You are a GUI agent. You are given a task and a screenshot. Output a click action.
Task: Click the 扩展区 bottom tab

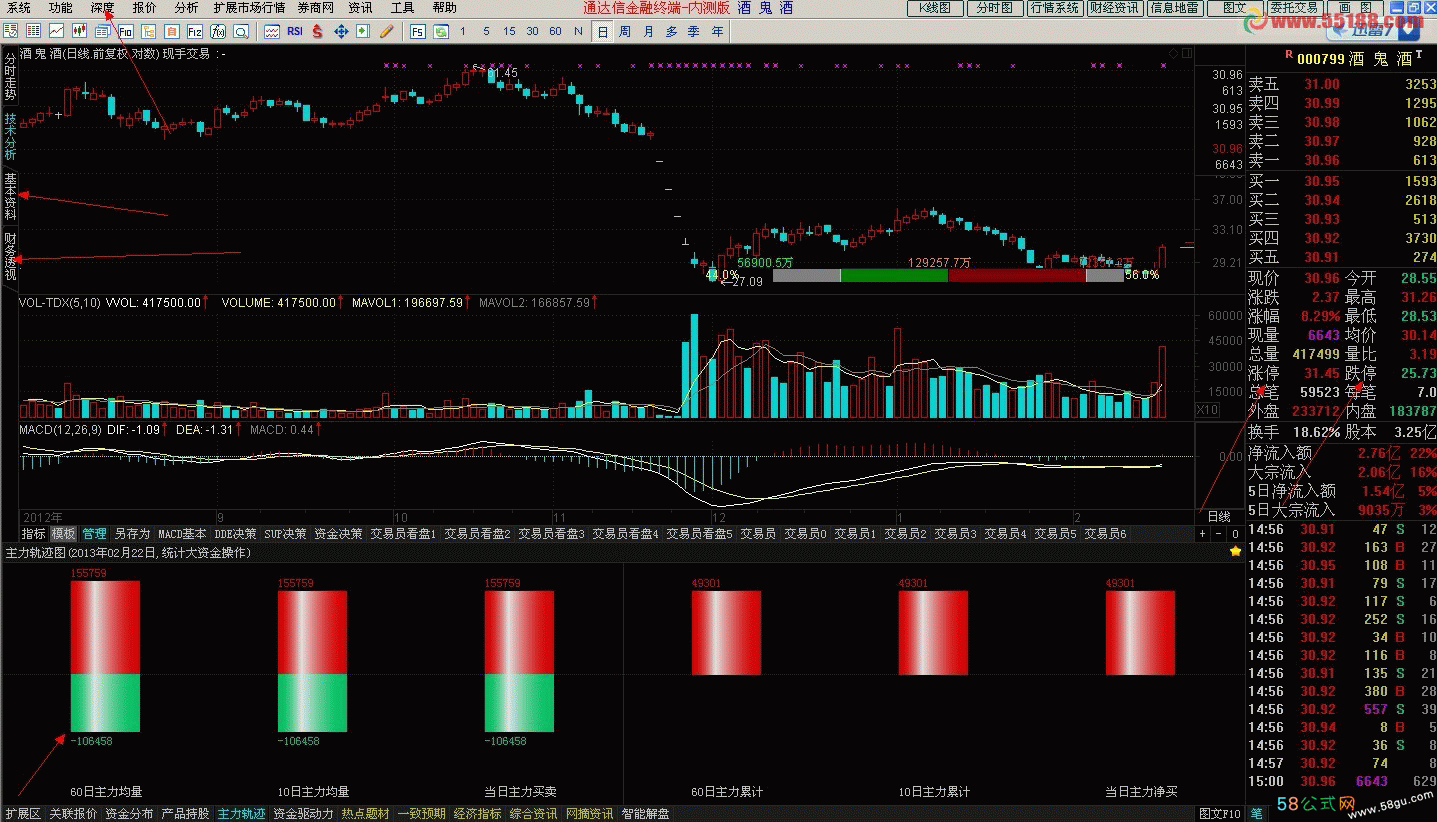[x=23, y=814]
